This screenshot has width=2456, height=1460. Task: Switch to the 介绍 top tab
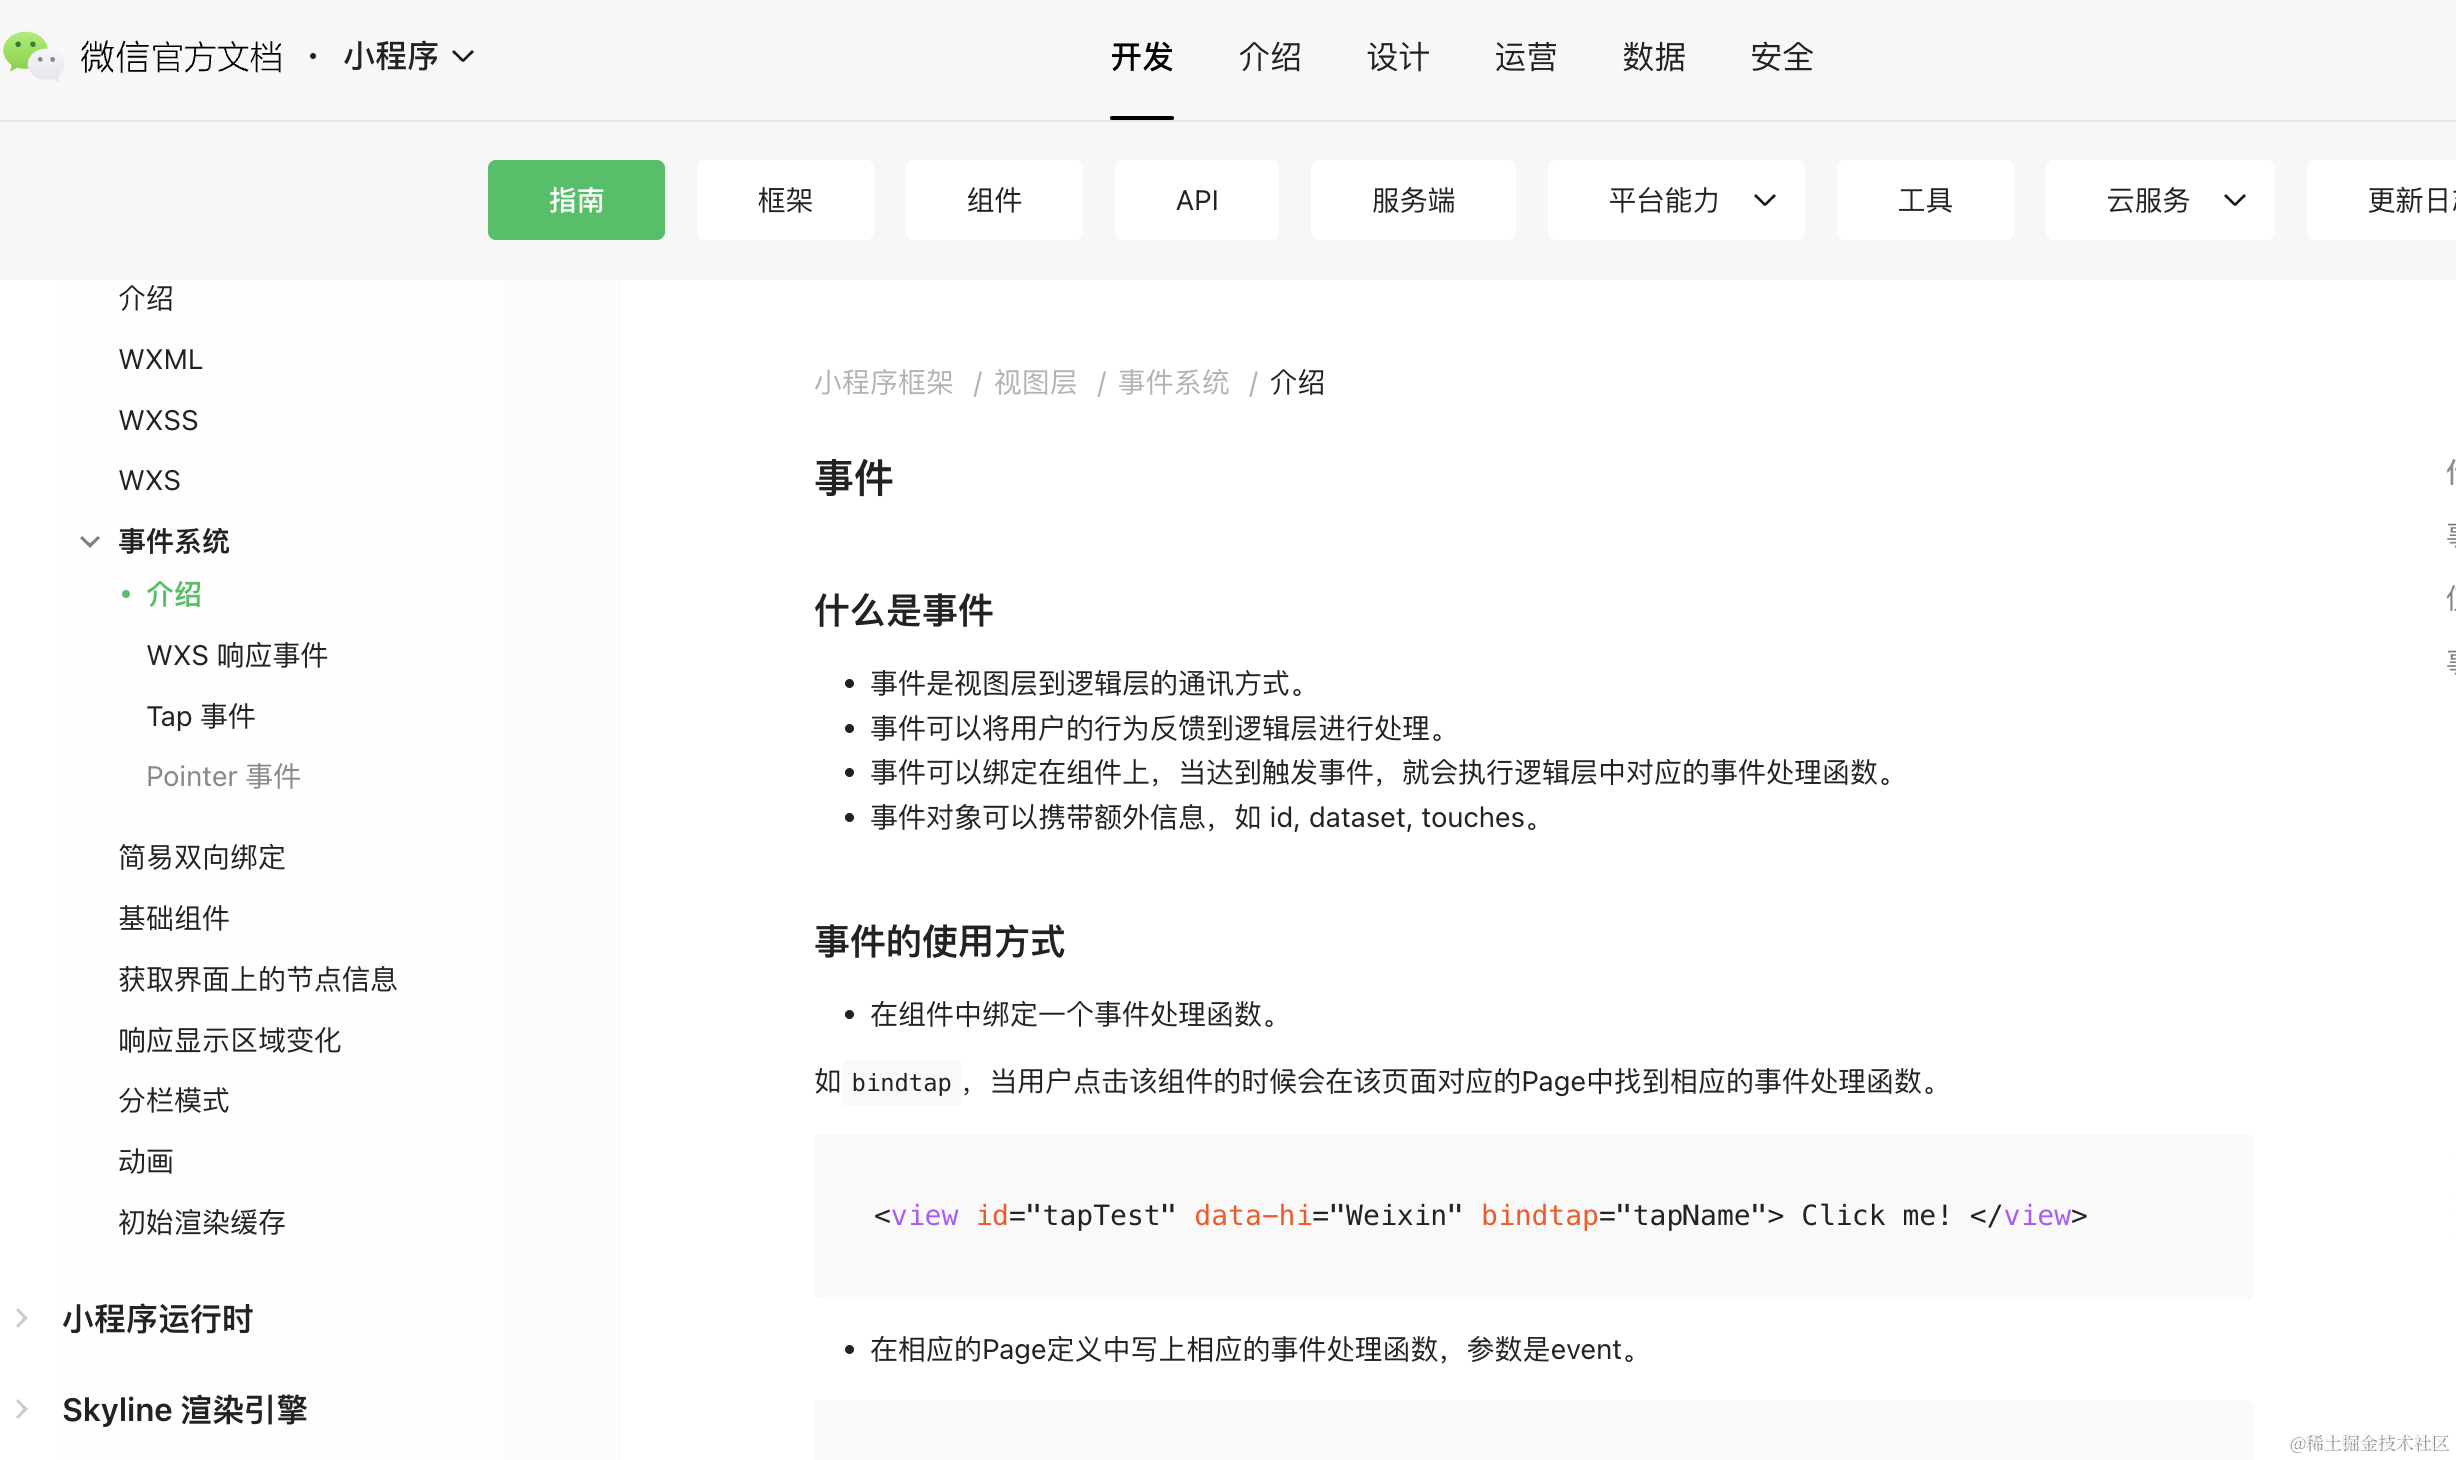coord(1269,57)
